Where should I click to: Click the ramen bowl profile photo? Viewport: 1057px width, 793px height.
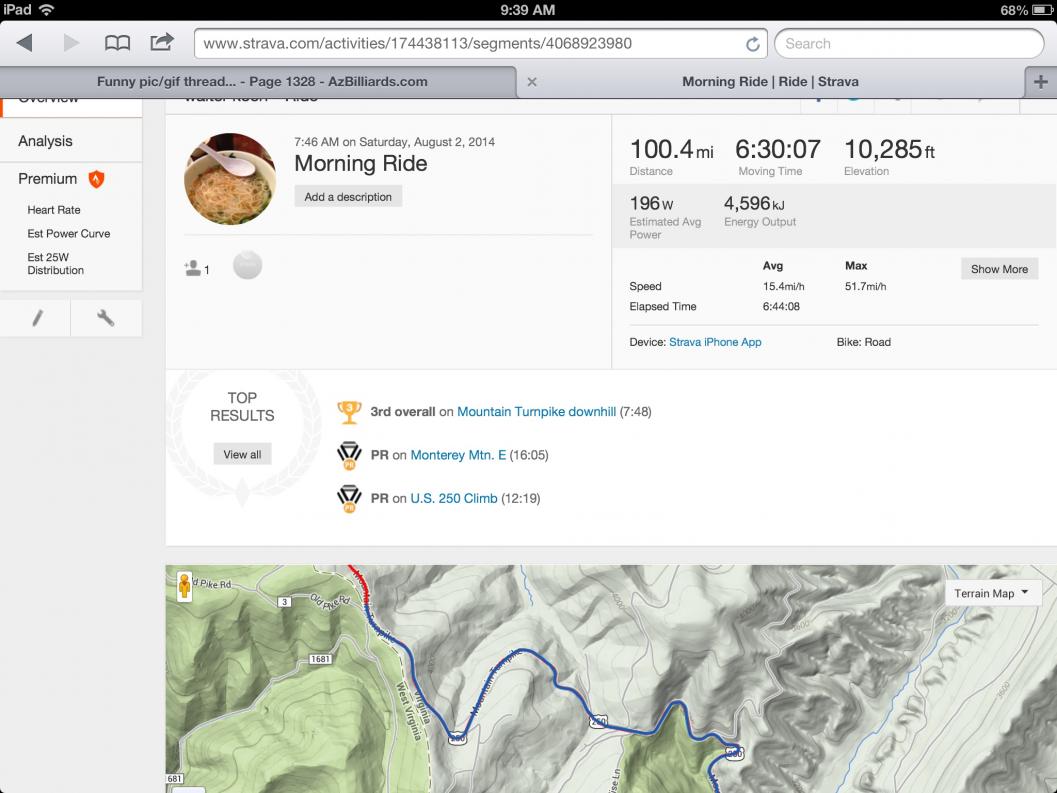[x=230, y=179]
